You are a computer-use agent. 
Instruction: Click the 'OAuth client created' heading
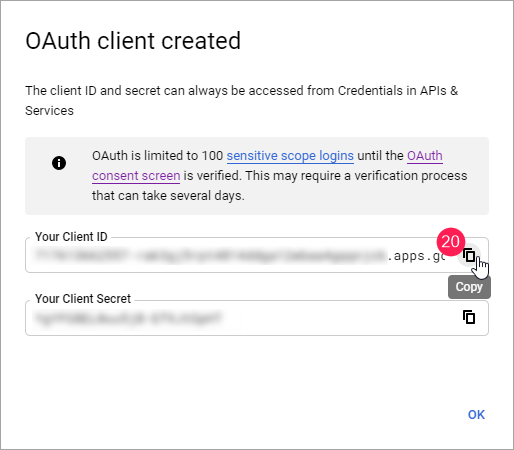133,41
